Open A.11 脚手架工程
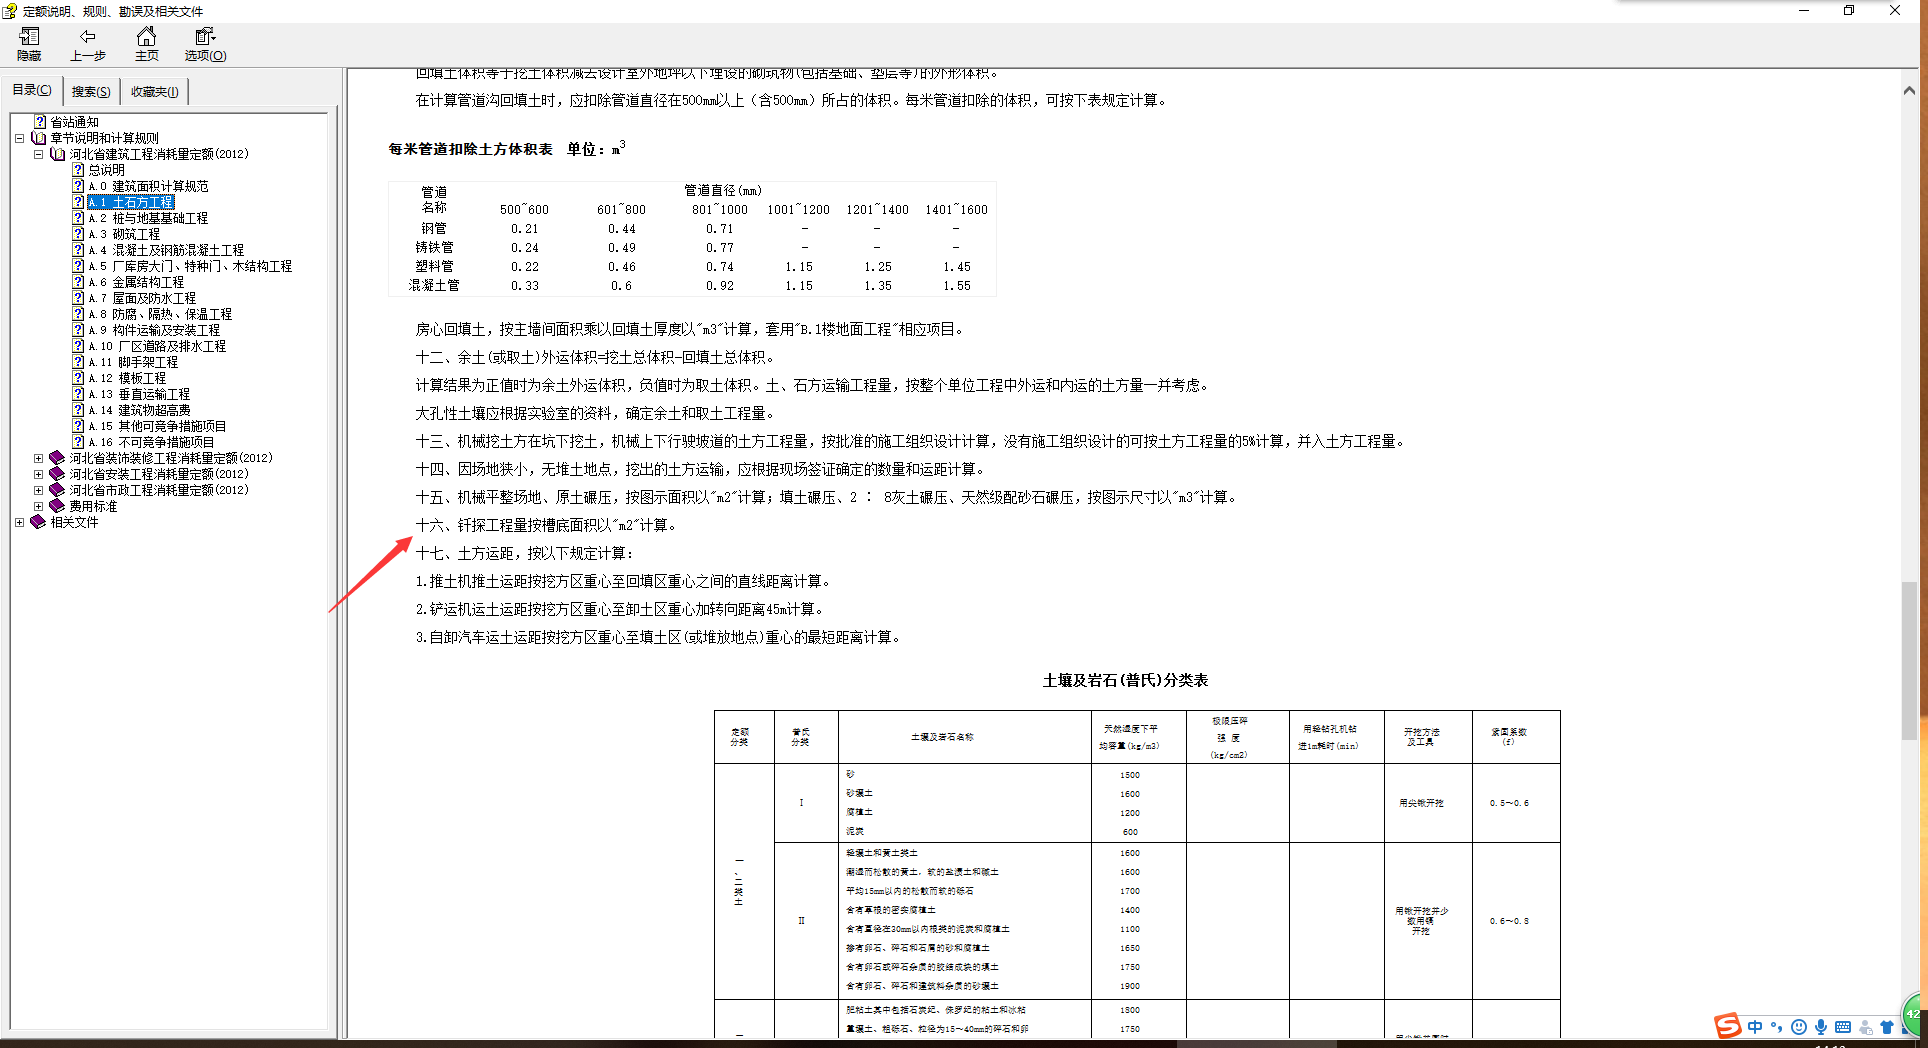 click(x=133, y=362)
